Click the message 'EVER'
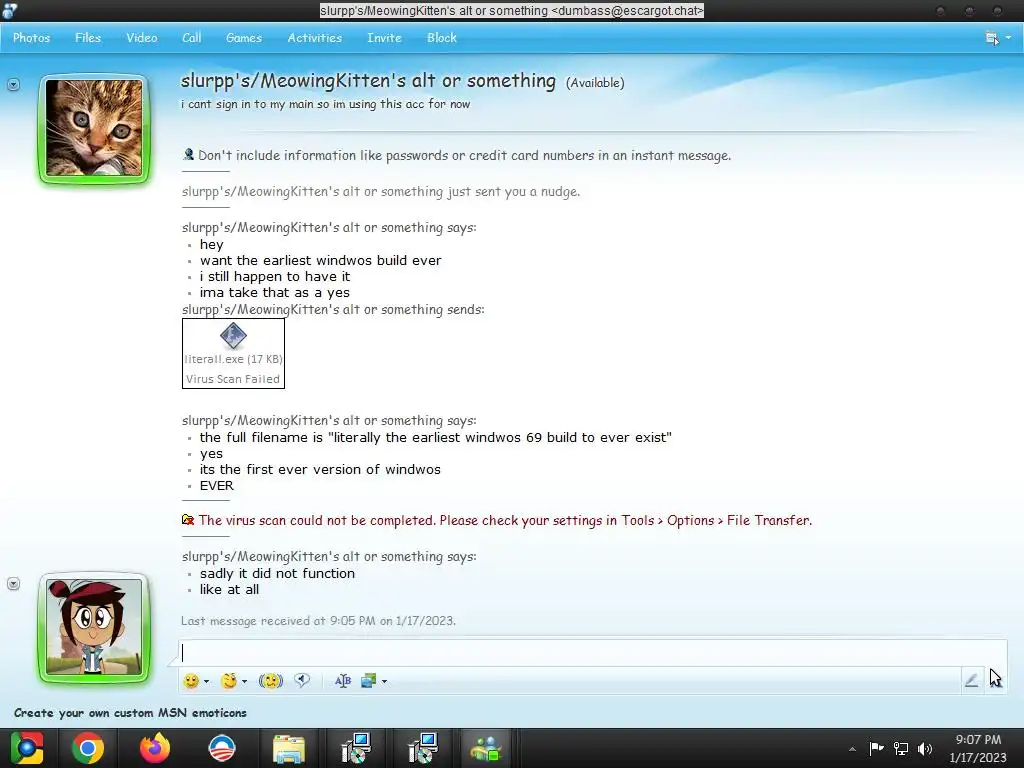This screenshot has width=1024, height=768. (217, 485)
